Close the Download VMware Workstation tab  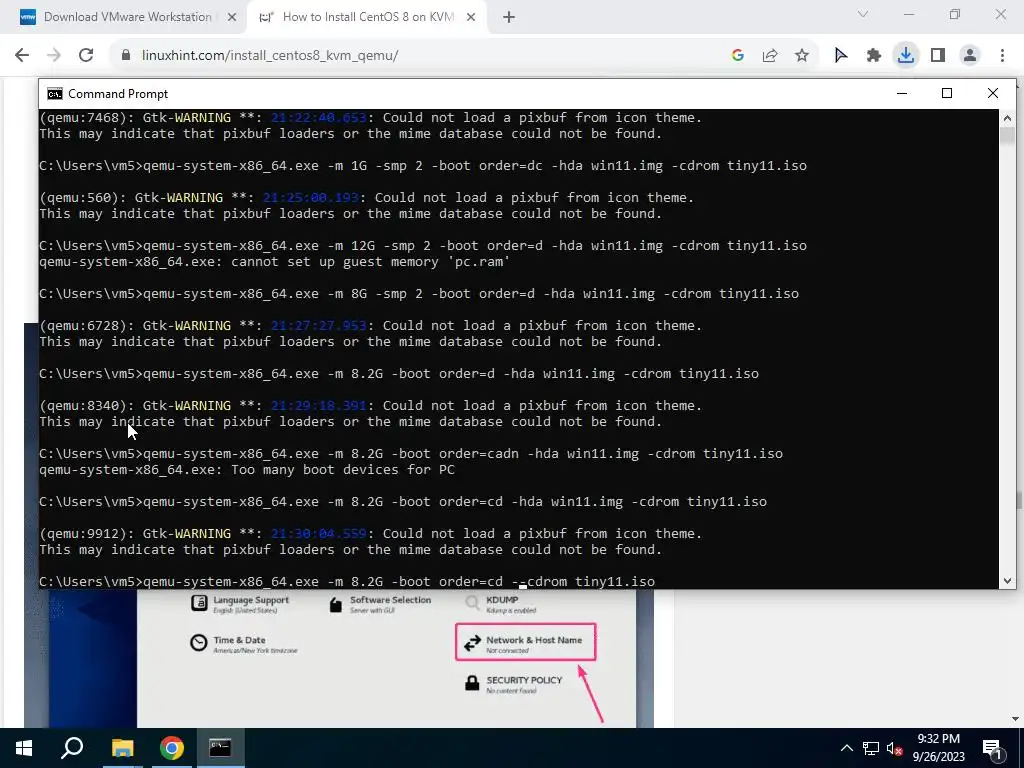click(232, 18)
